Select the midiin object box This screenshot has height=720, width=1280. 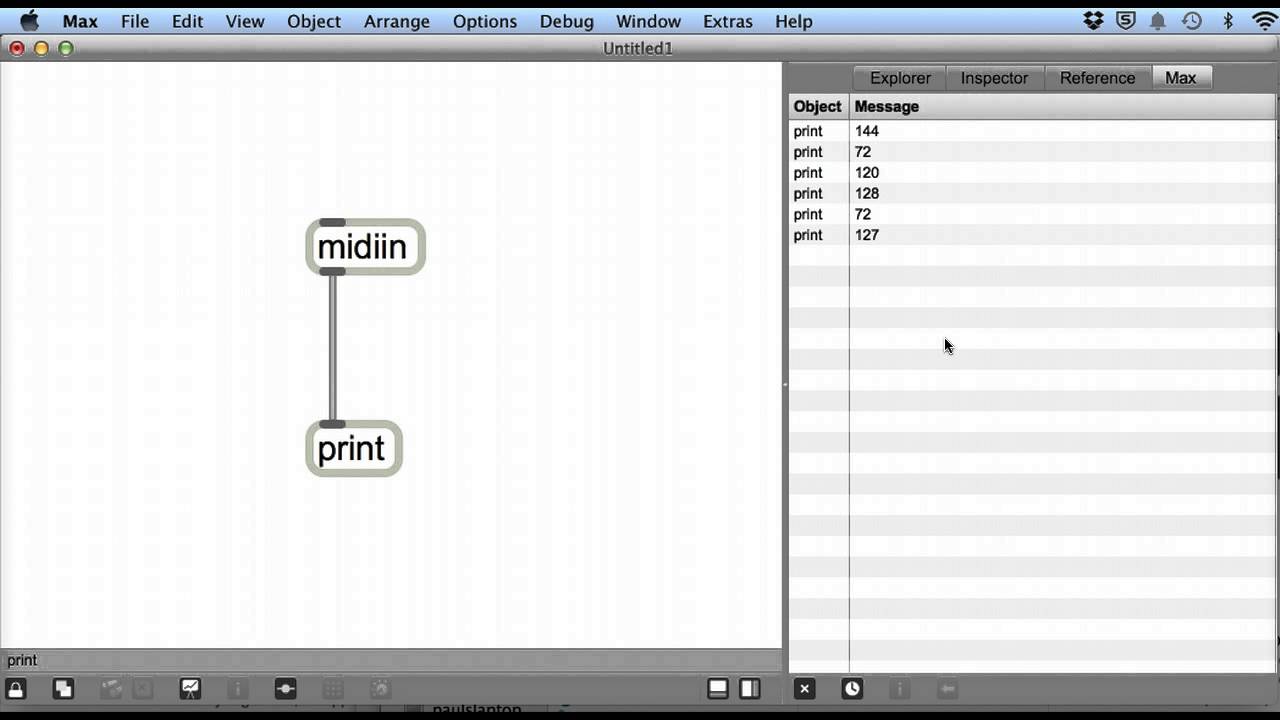366,247
